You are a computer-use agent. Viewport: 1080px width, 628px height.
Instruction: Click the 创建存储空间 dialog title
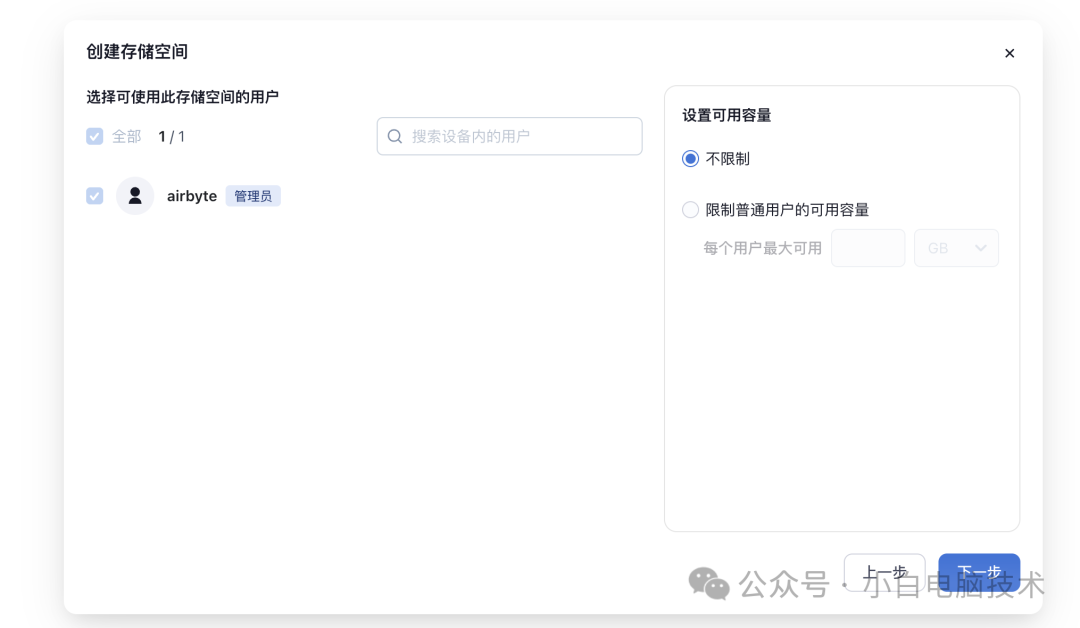coord(137,53)
